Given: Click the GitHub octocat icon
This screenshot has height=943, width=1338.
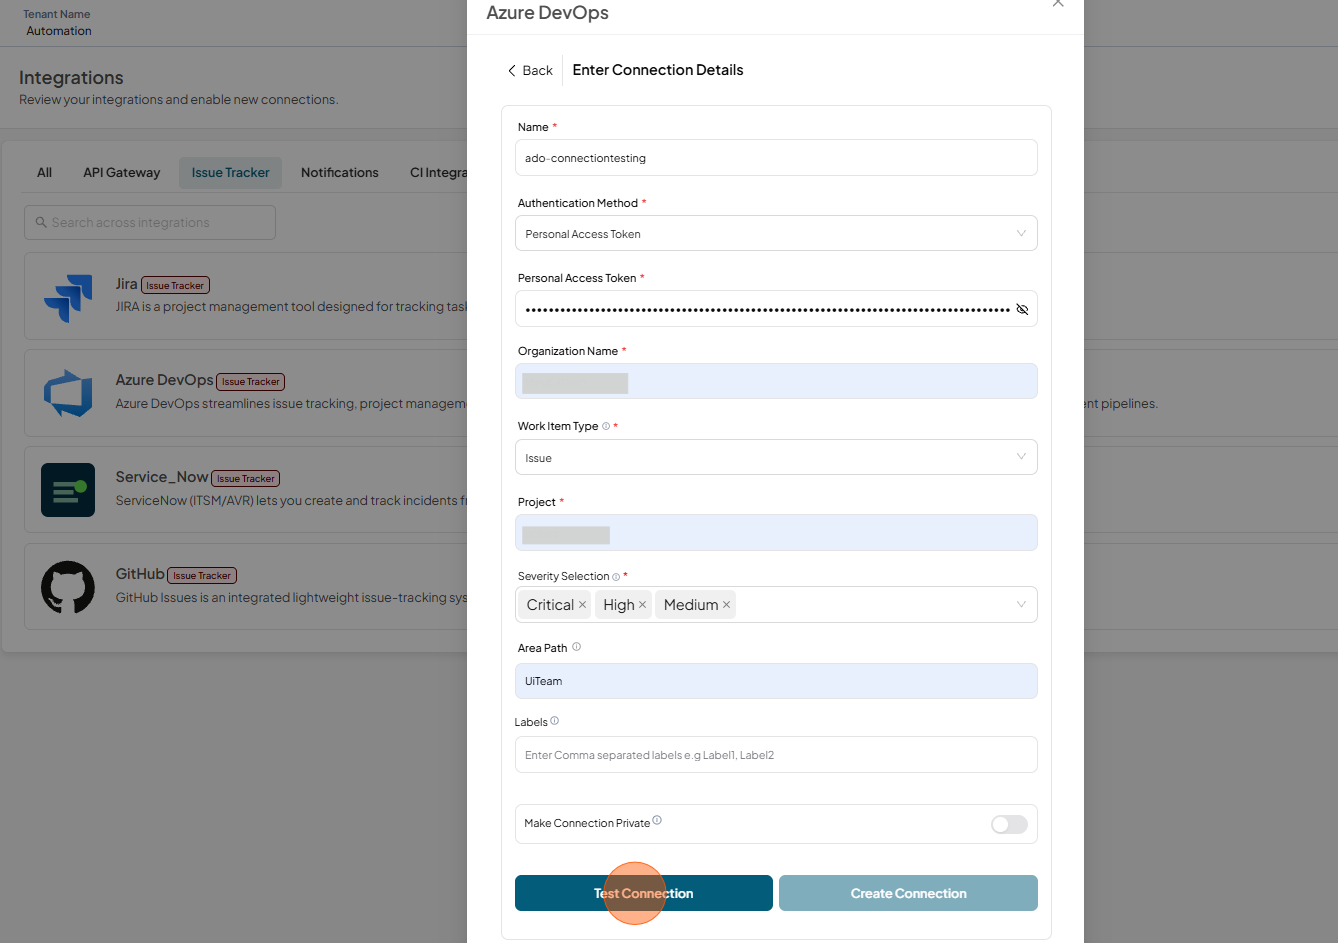Looking at the screenshot, I should (68, 587).
